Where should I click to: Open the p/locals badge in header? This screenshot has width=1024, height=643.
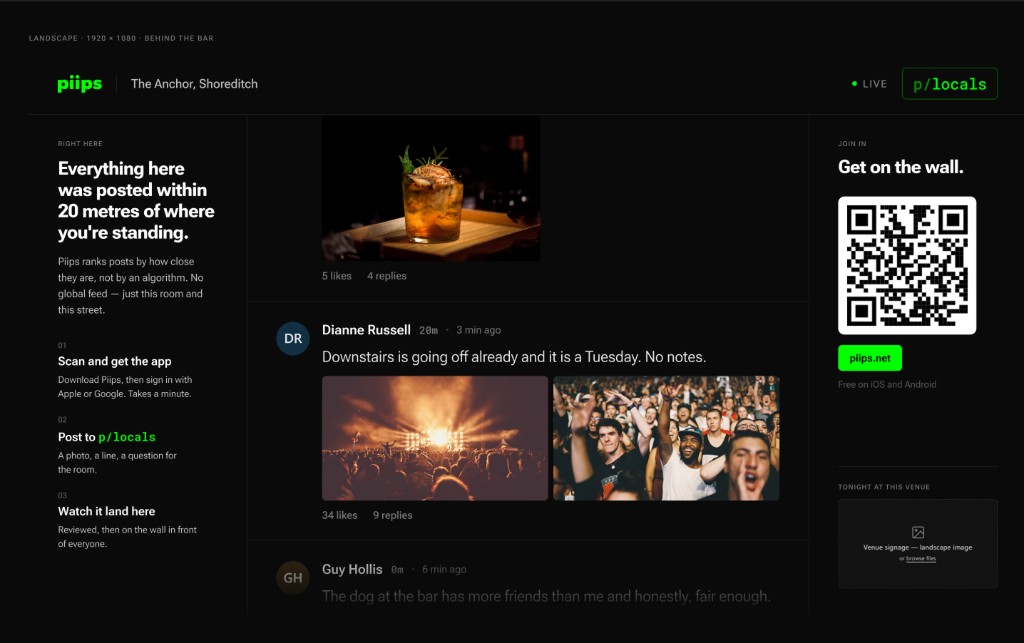[950, 84]
